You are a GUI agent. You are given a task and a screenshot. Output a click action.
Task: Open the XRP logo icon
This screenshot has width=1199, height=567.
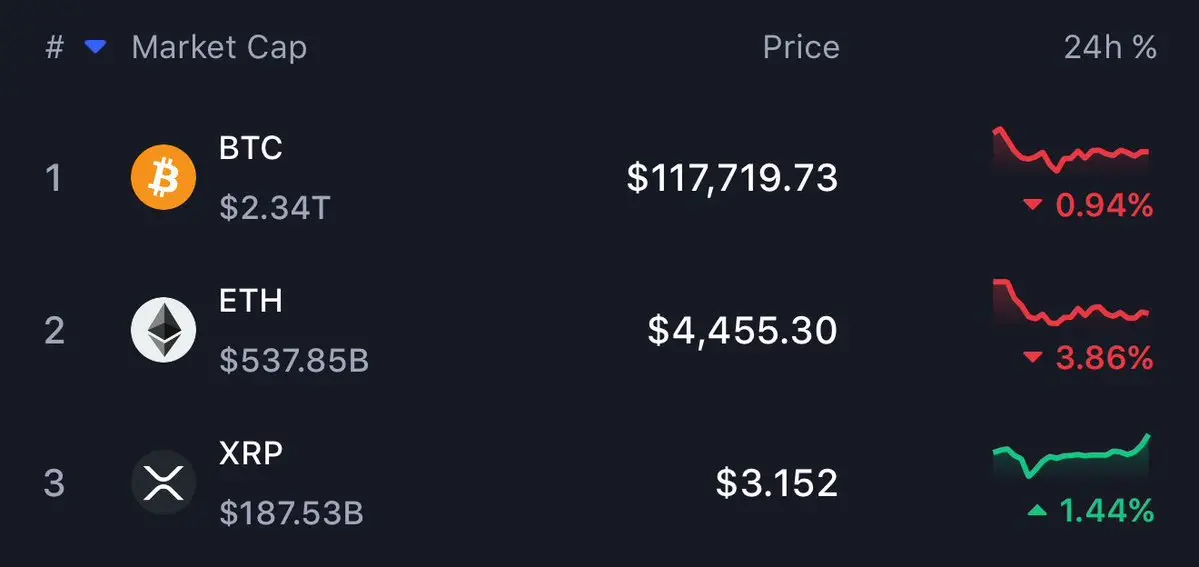pyautogui.click(x=164, y=483)
